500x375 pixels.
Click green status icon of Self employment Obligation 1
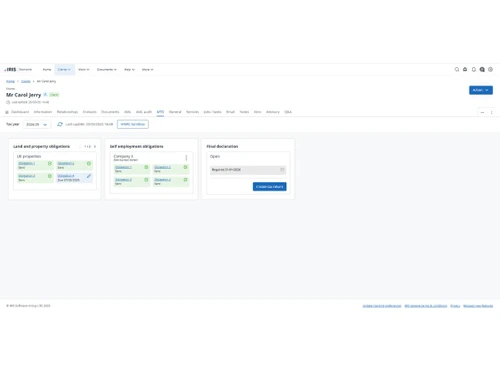pyautogui.click(x=146, y=167)
